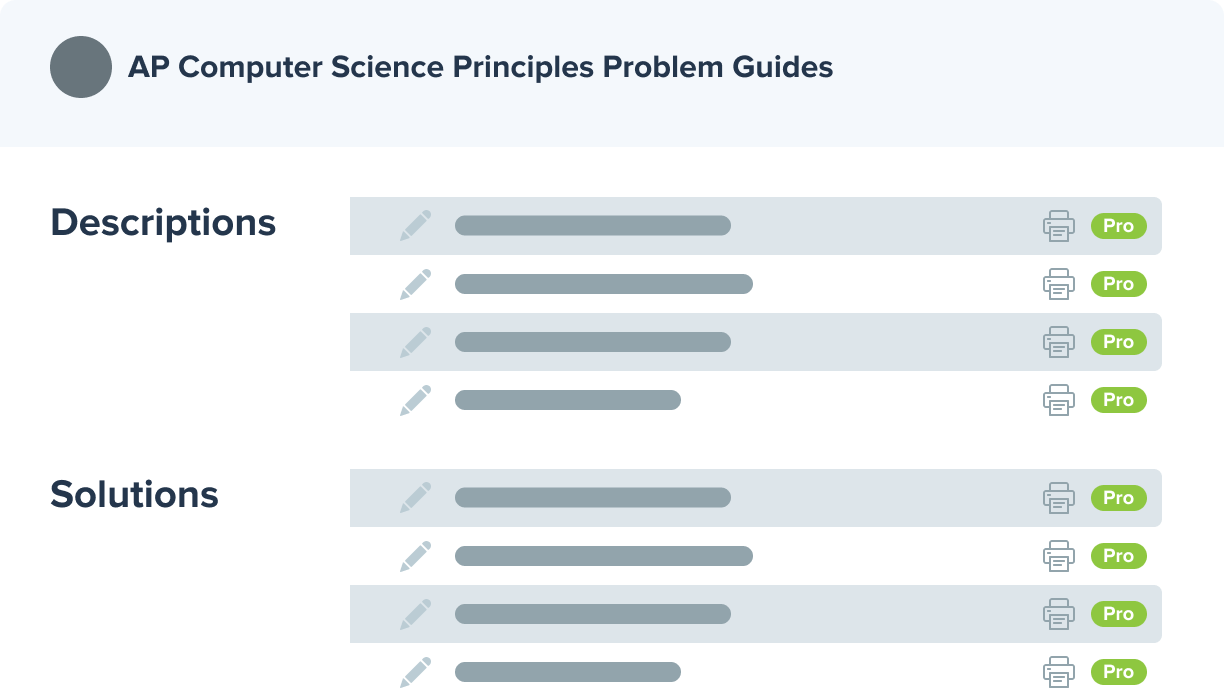Click the printer icon in third Descriptions row
This screenshot has width=1224, height=691.
click(x=1059, y=342)
